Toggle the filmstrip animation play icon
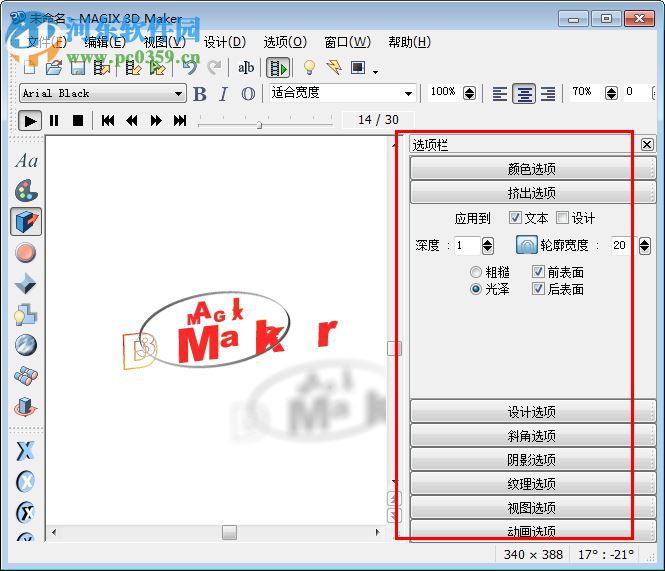 (x=278, y=68)
